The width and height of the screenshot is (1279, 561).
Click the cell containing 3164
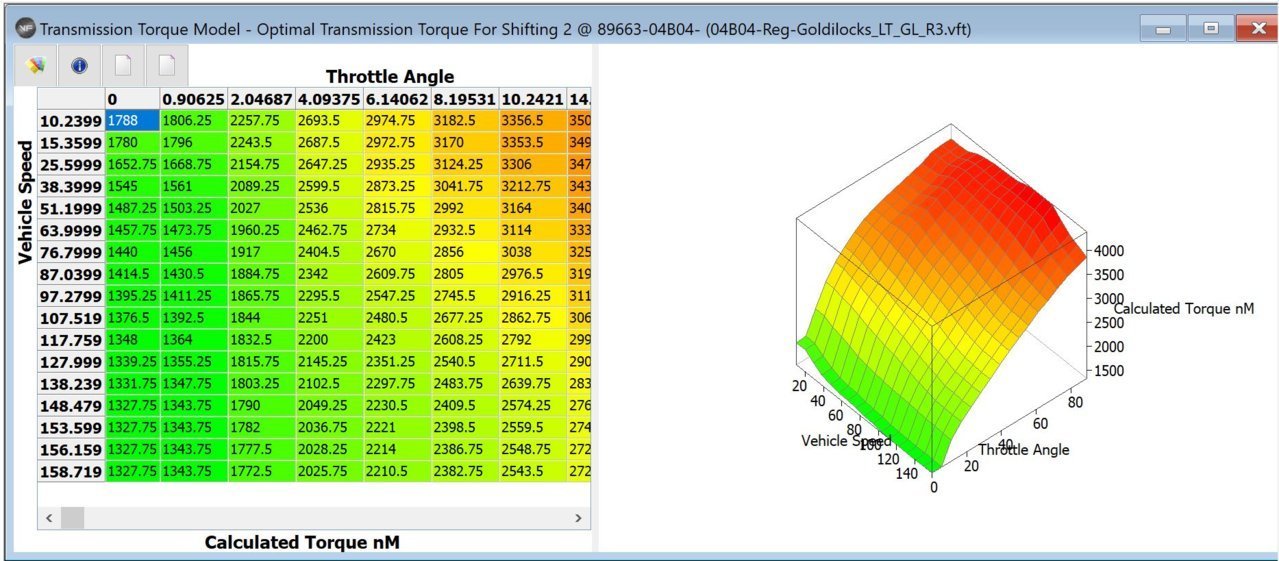[533, 208]
